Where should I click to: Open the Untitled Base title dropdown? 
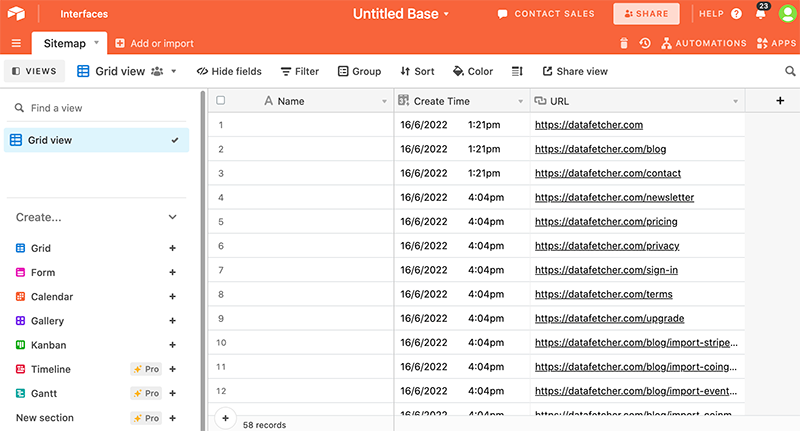click(401, 14)
